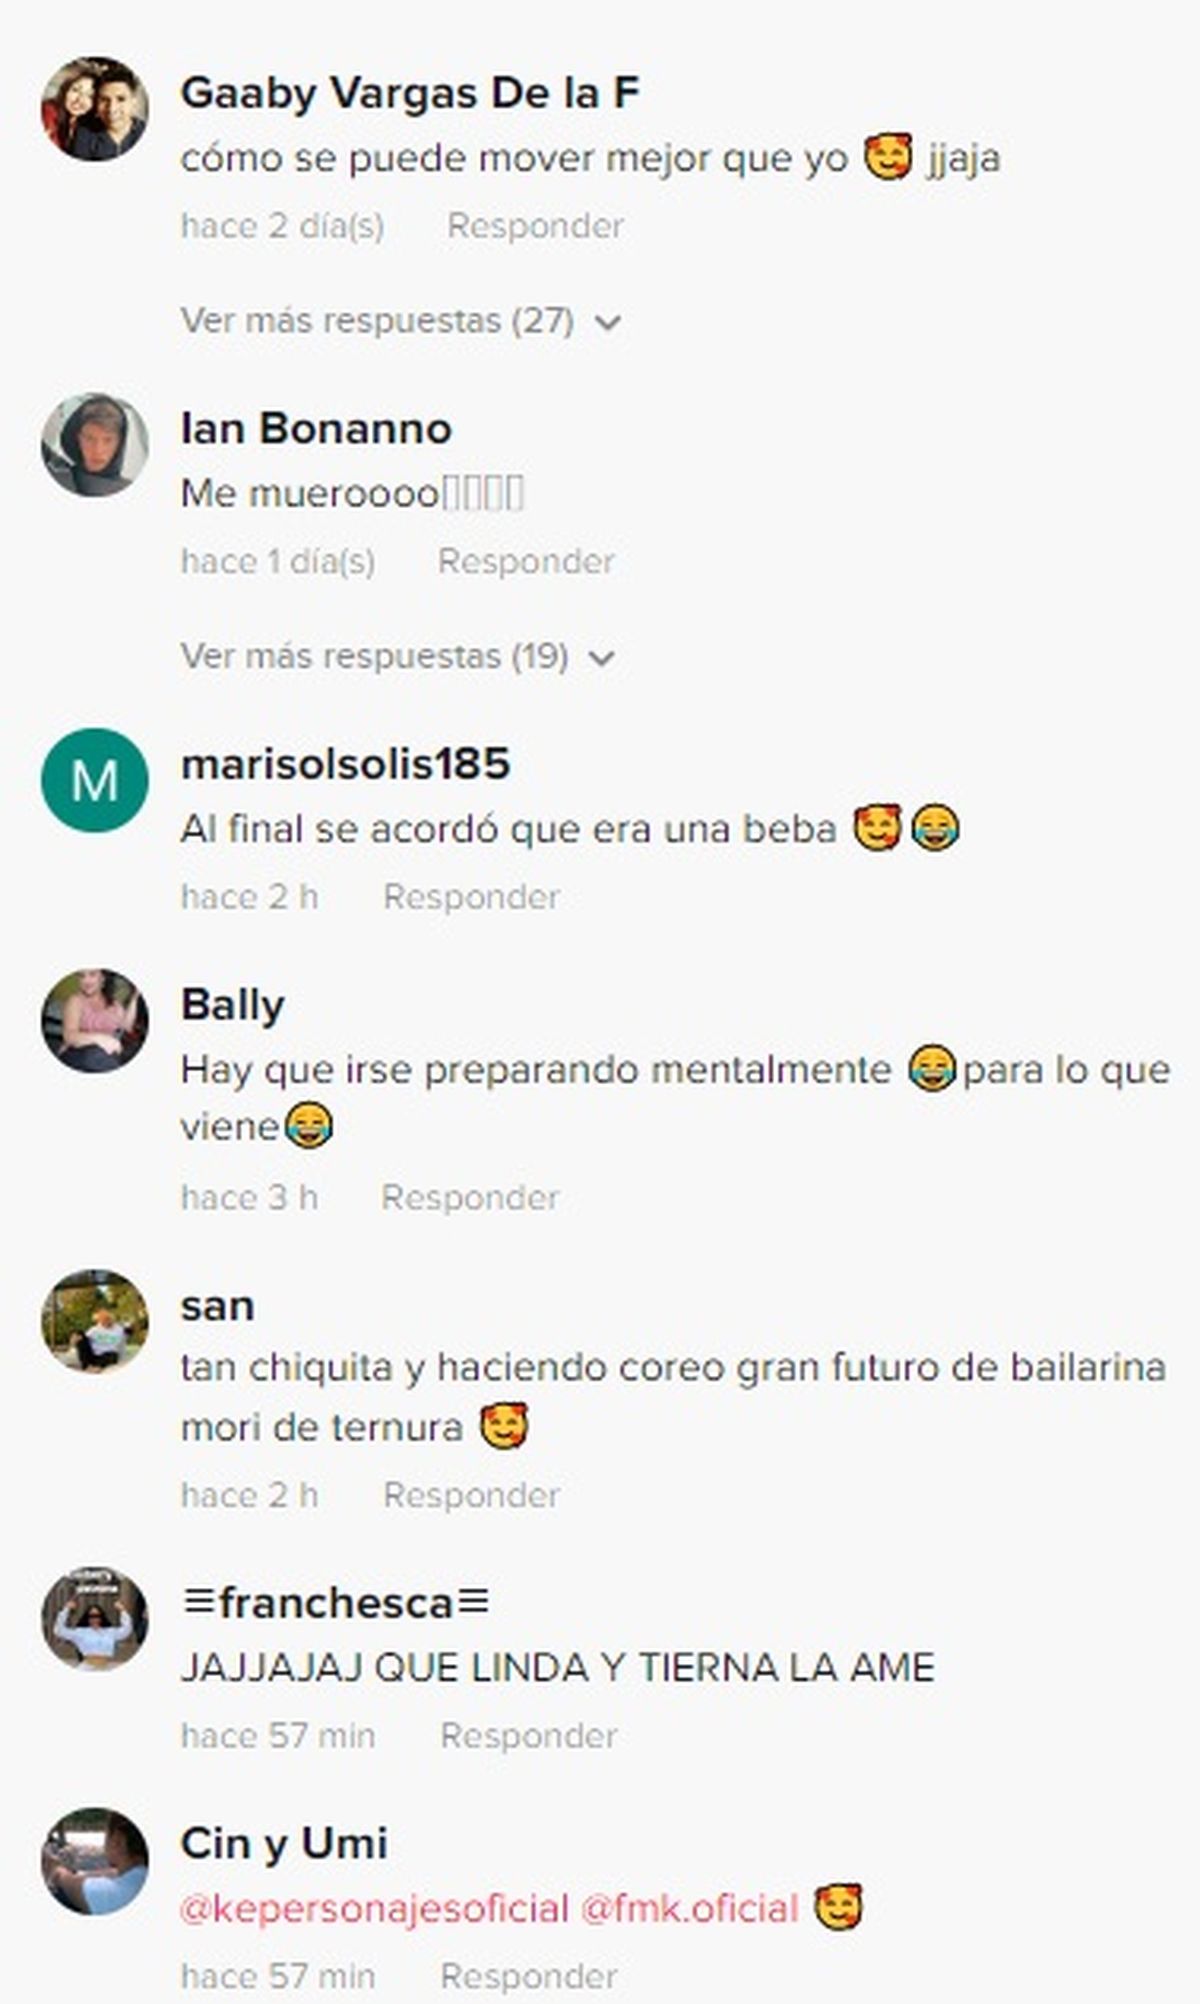The image size is (1200, 2004).
Task: Open Ian Bonanno's avatar
Action: click(95, 444)
